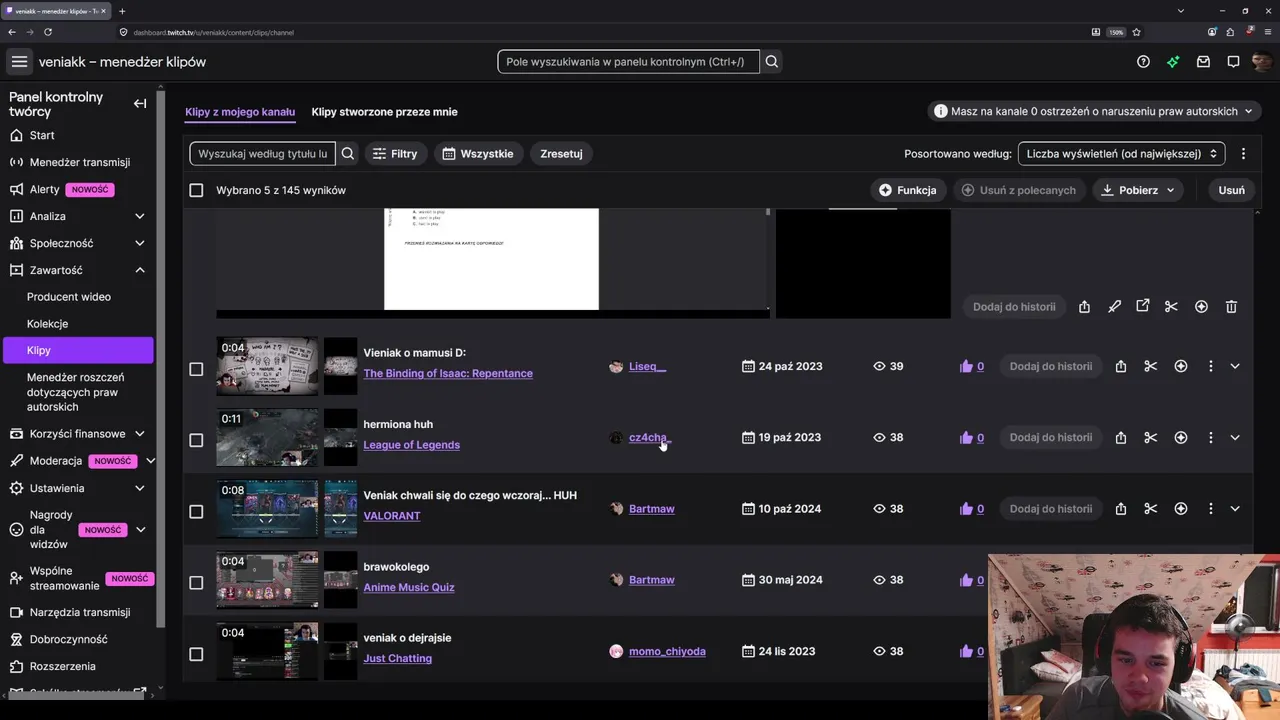The image size is (1280, 720).
Task: Bookmark the page with the star icon
Action: pos(1136,32)
